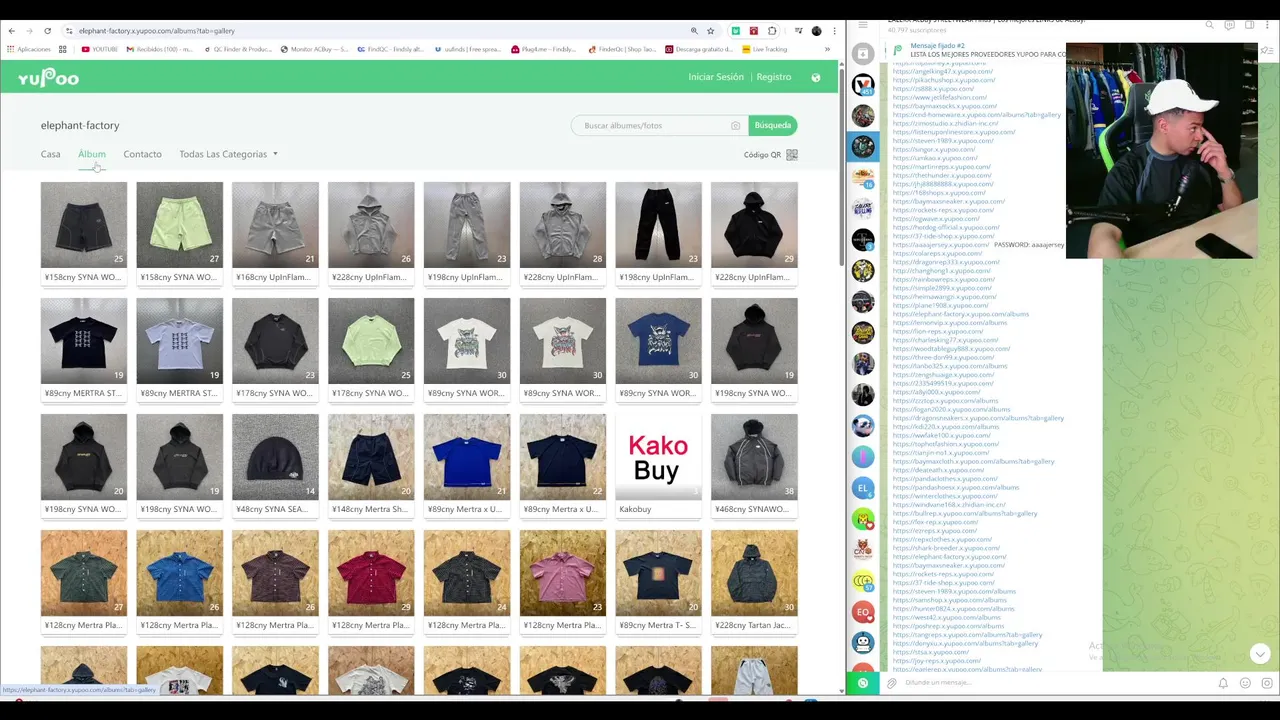Open Chrome zoom magnifier icon in address bar
1280x720 pixels.
(694, 31)
